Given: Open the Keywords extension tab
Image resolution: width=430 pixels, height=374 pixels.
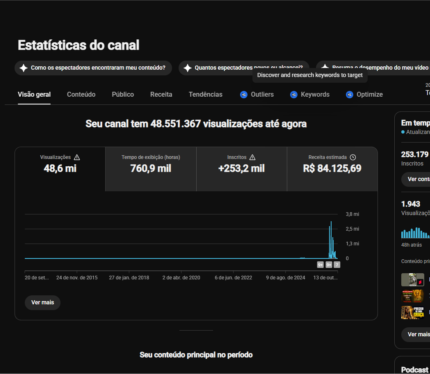Looking at the screenshot, I should [x=310, y=95].
